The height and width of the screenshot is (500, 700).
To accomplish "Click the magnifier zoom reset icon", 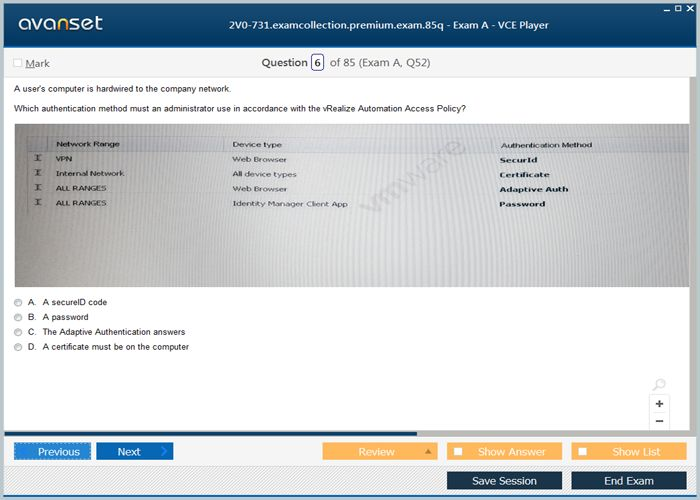I will (x=658, y=385).
